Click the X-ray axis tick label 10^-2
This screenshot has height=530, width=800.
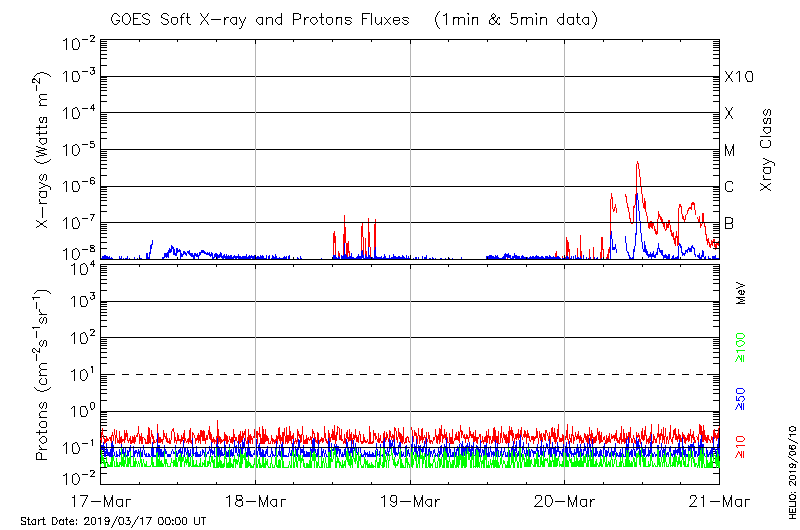pyautogui.click(x=79, y=43)
